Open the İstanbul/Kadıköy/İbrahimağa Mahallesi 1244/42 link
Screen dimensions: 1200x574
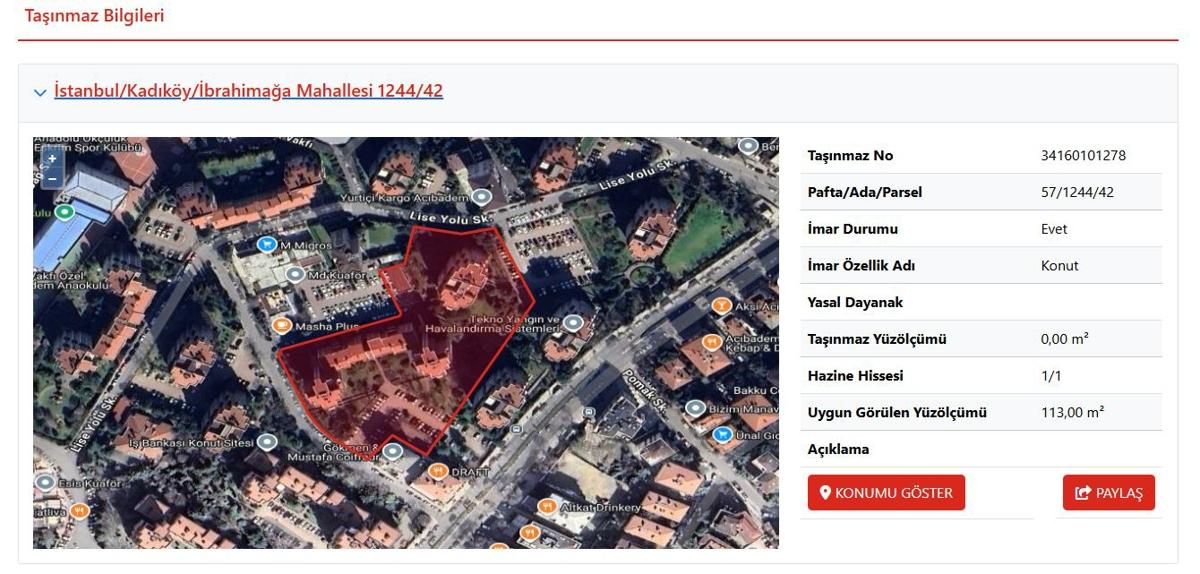[x=248, y=91]
